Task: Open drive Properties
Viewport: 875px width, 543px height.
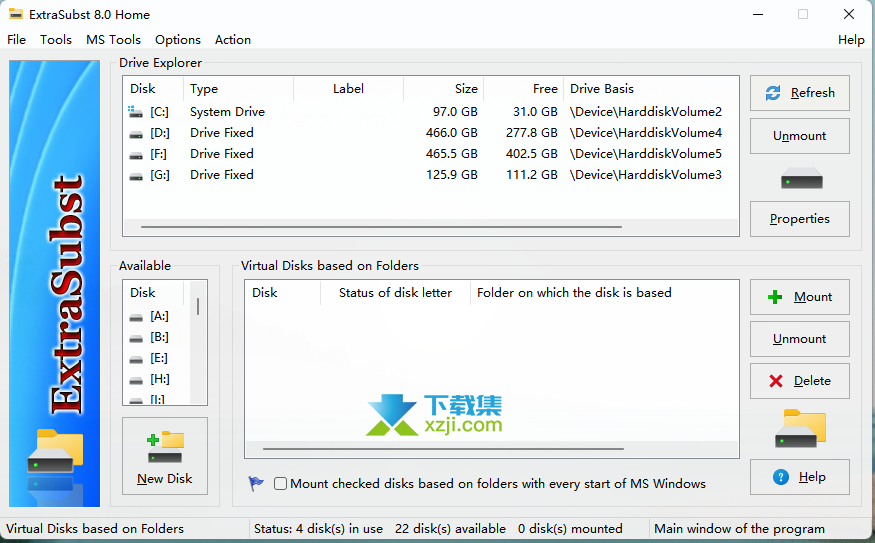Action: (800, 219)
